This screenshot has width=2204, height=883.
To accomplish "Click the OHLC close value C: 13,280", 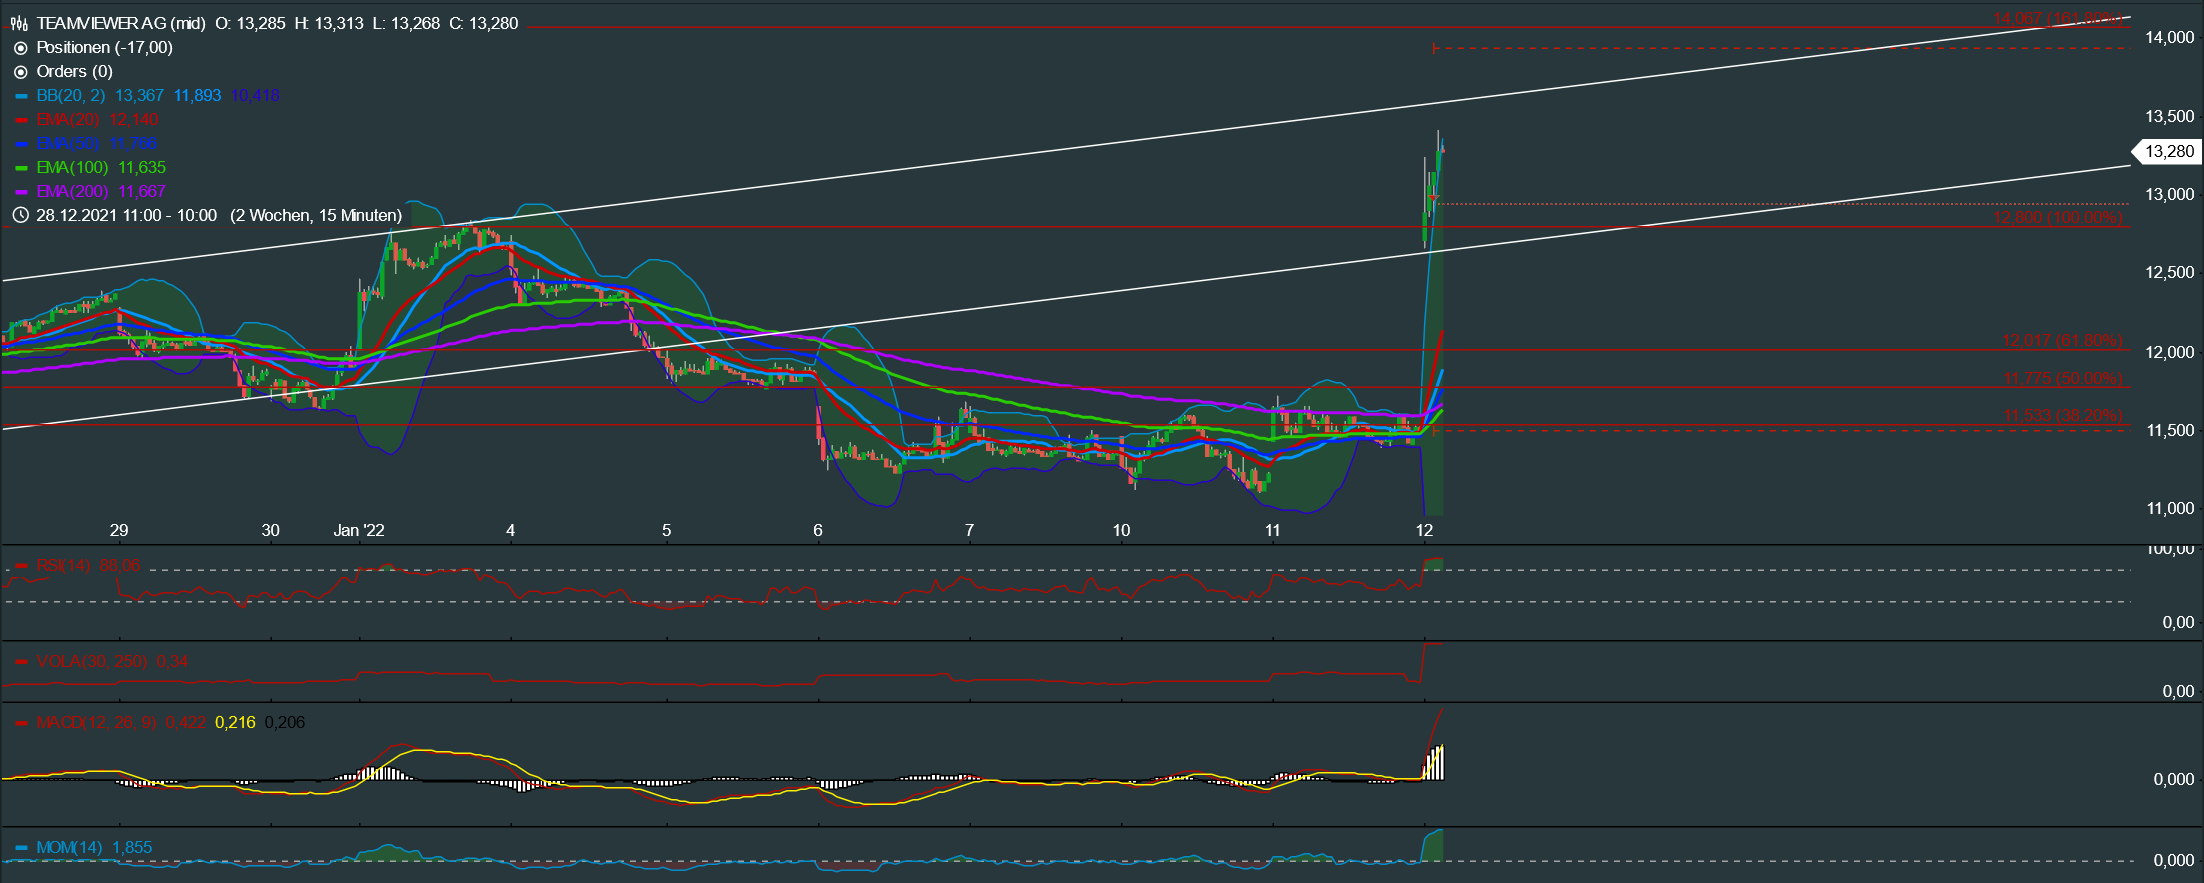I will [484, 23].
